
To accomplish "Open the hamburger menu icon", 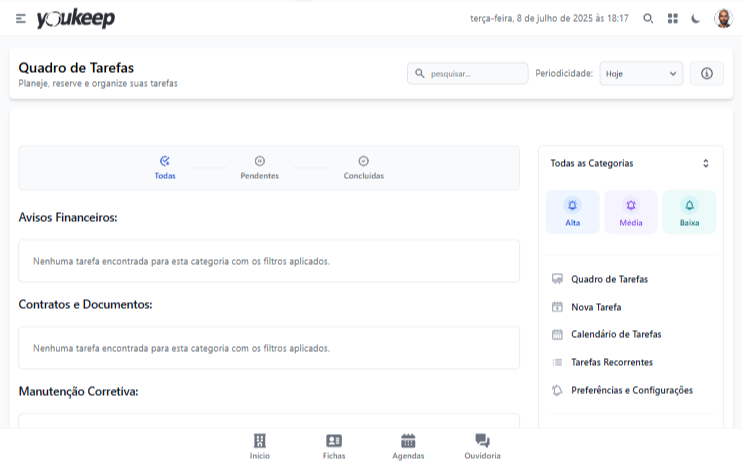I will pos(20,19).
